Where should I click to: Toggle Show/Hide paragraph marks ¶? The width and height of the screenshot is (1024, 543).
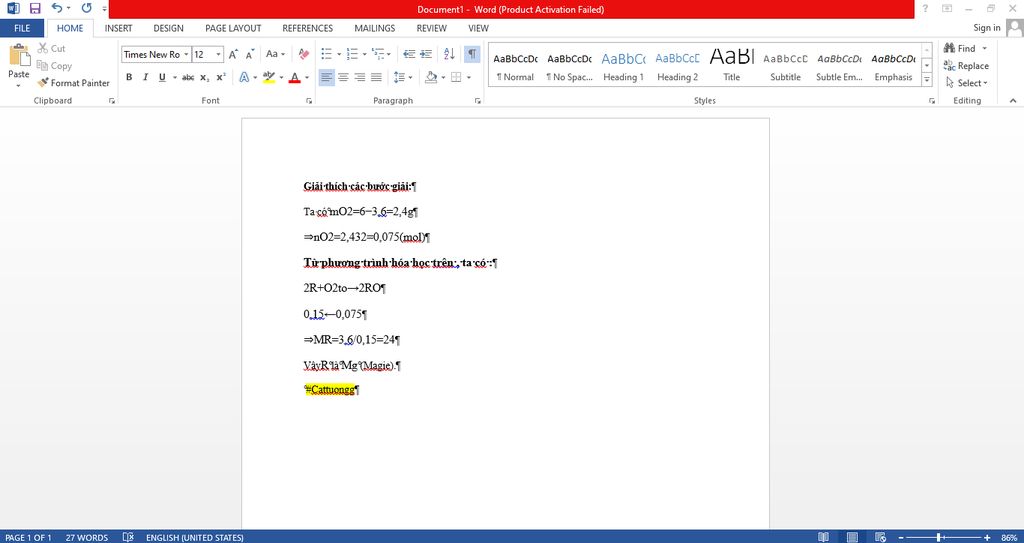coord(472,54)
